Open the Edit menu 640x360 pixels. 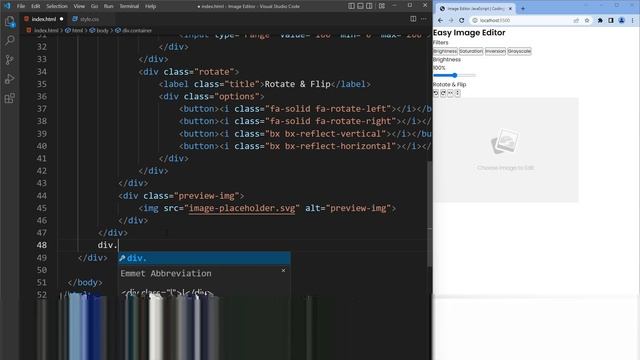tap(36, 6)
